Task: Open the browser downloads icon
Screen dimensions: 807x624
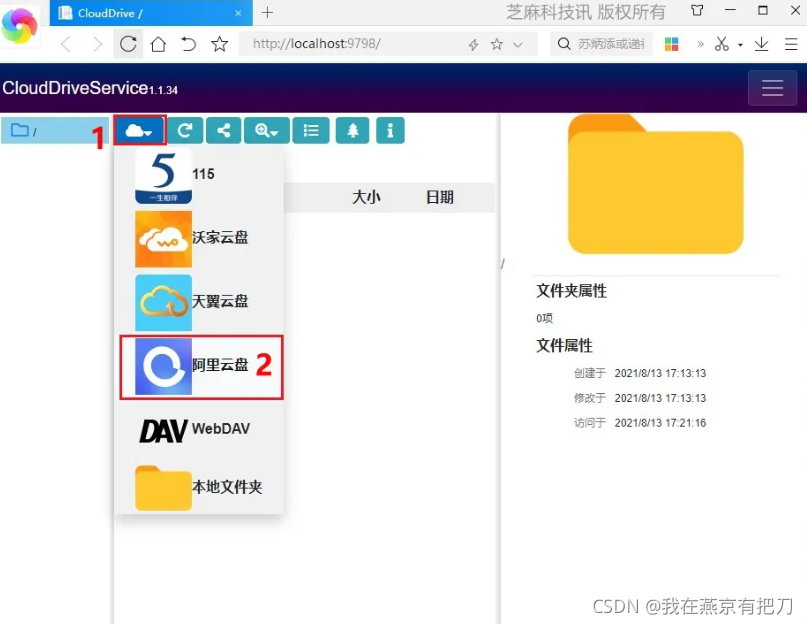Action: tap(761, 44)
